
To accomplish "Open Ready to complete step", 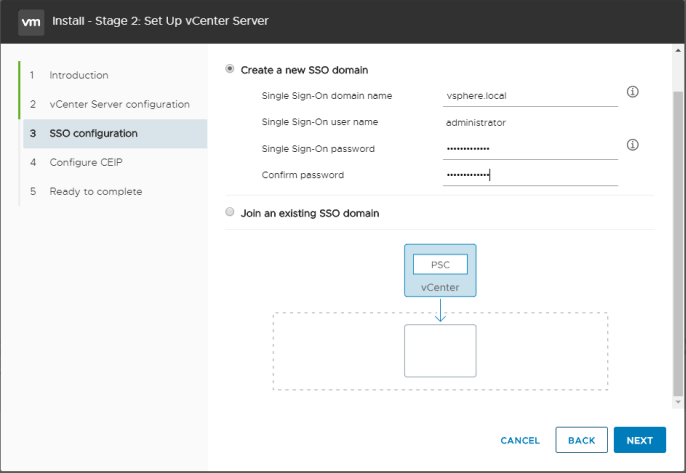I will (96, 192).
